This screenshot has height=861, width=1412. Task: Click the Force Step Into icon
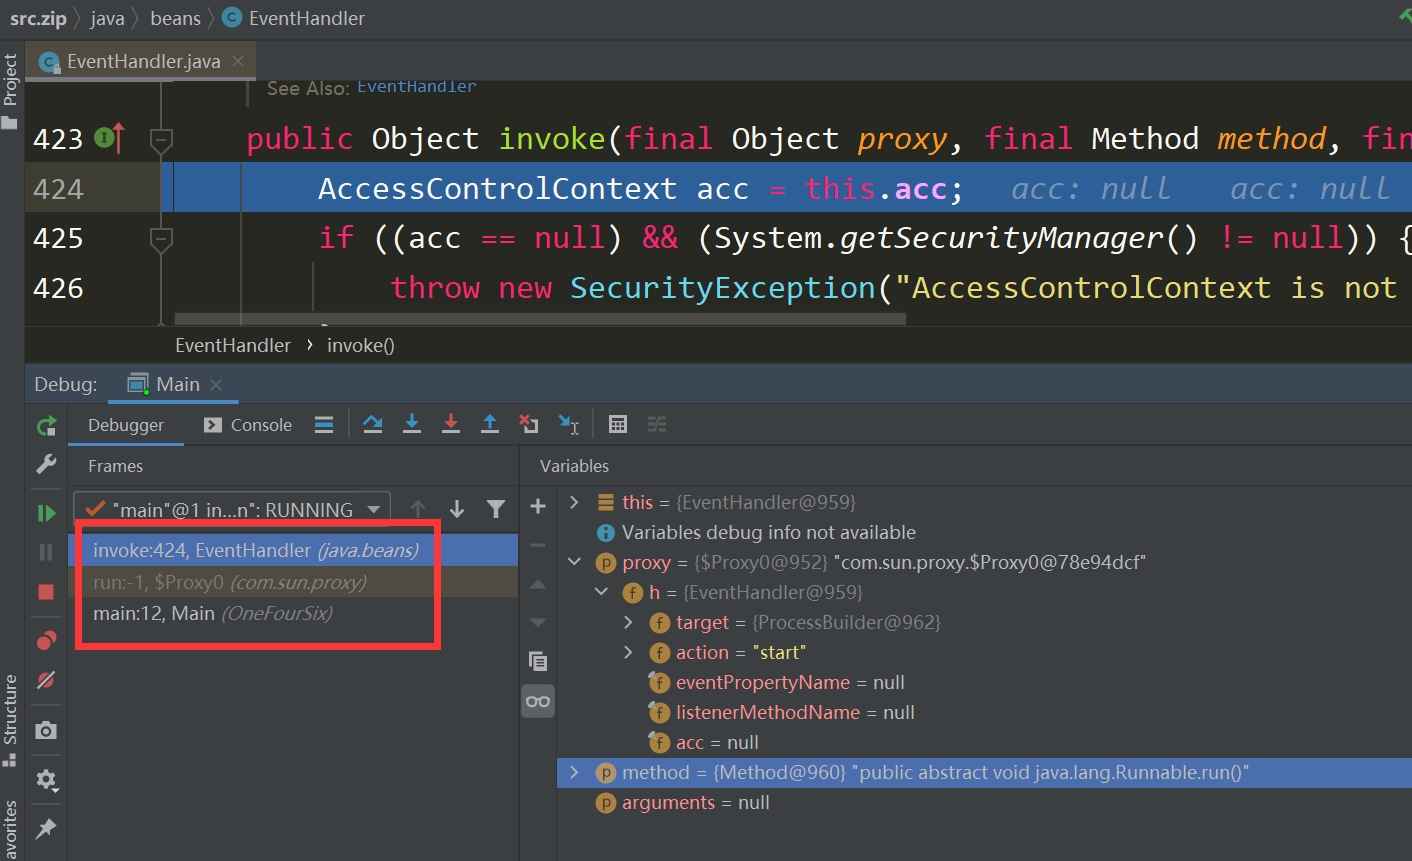coord(450,424)
